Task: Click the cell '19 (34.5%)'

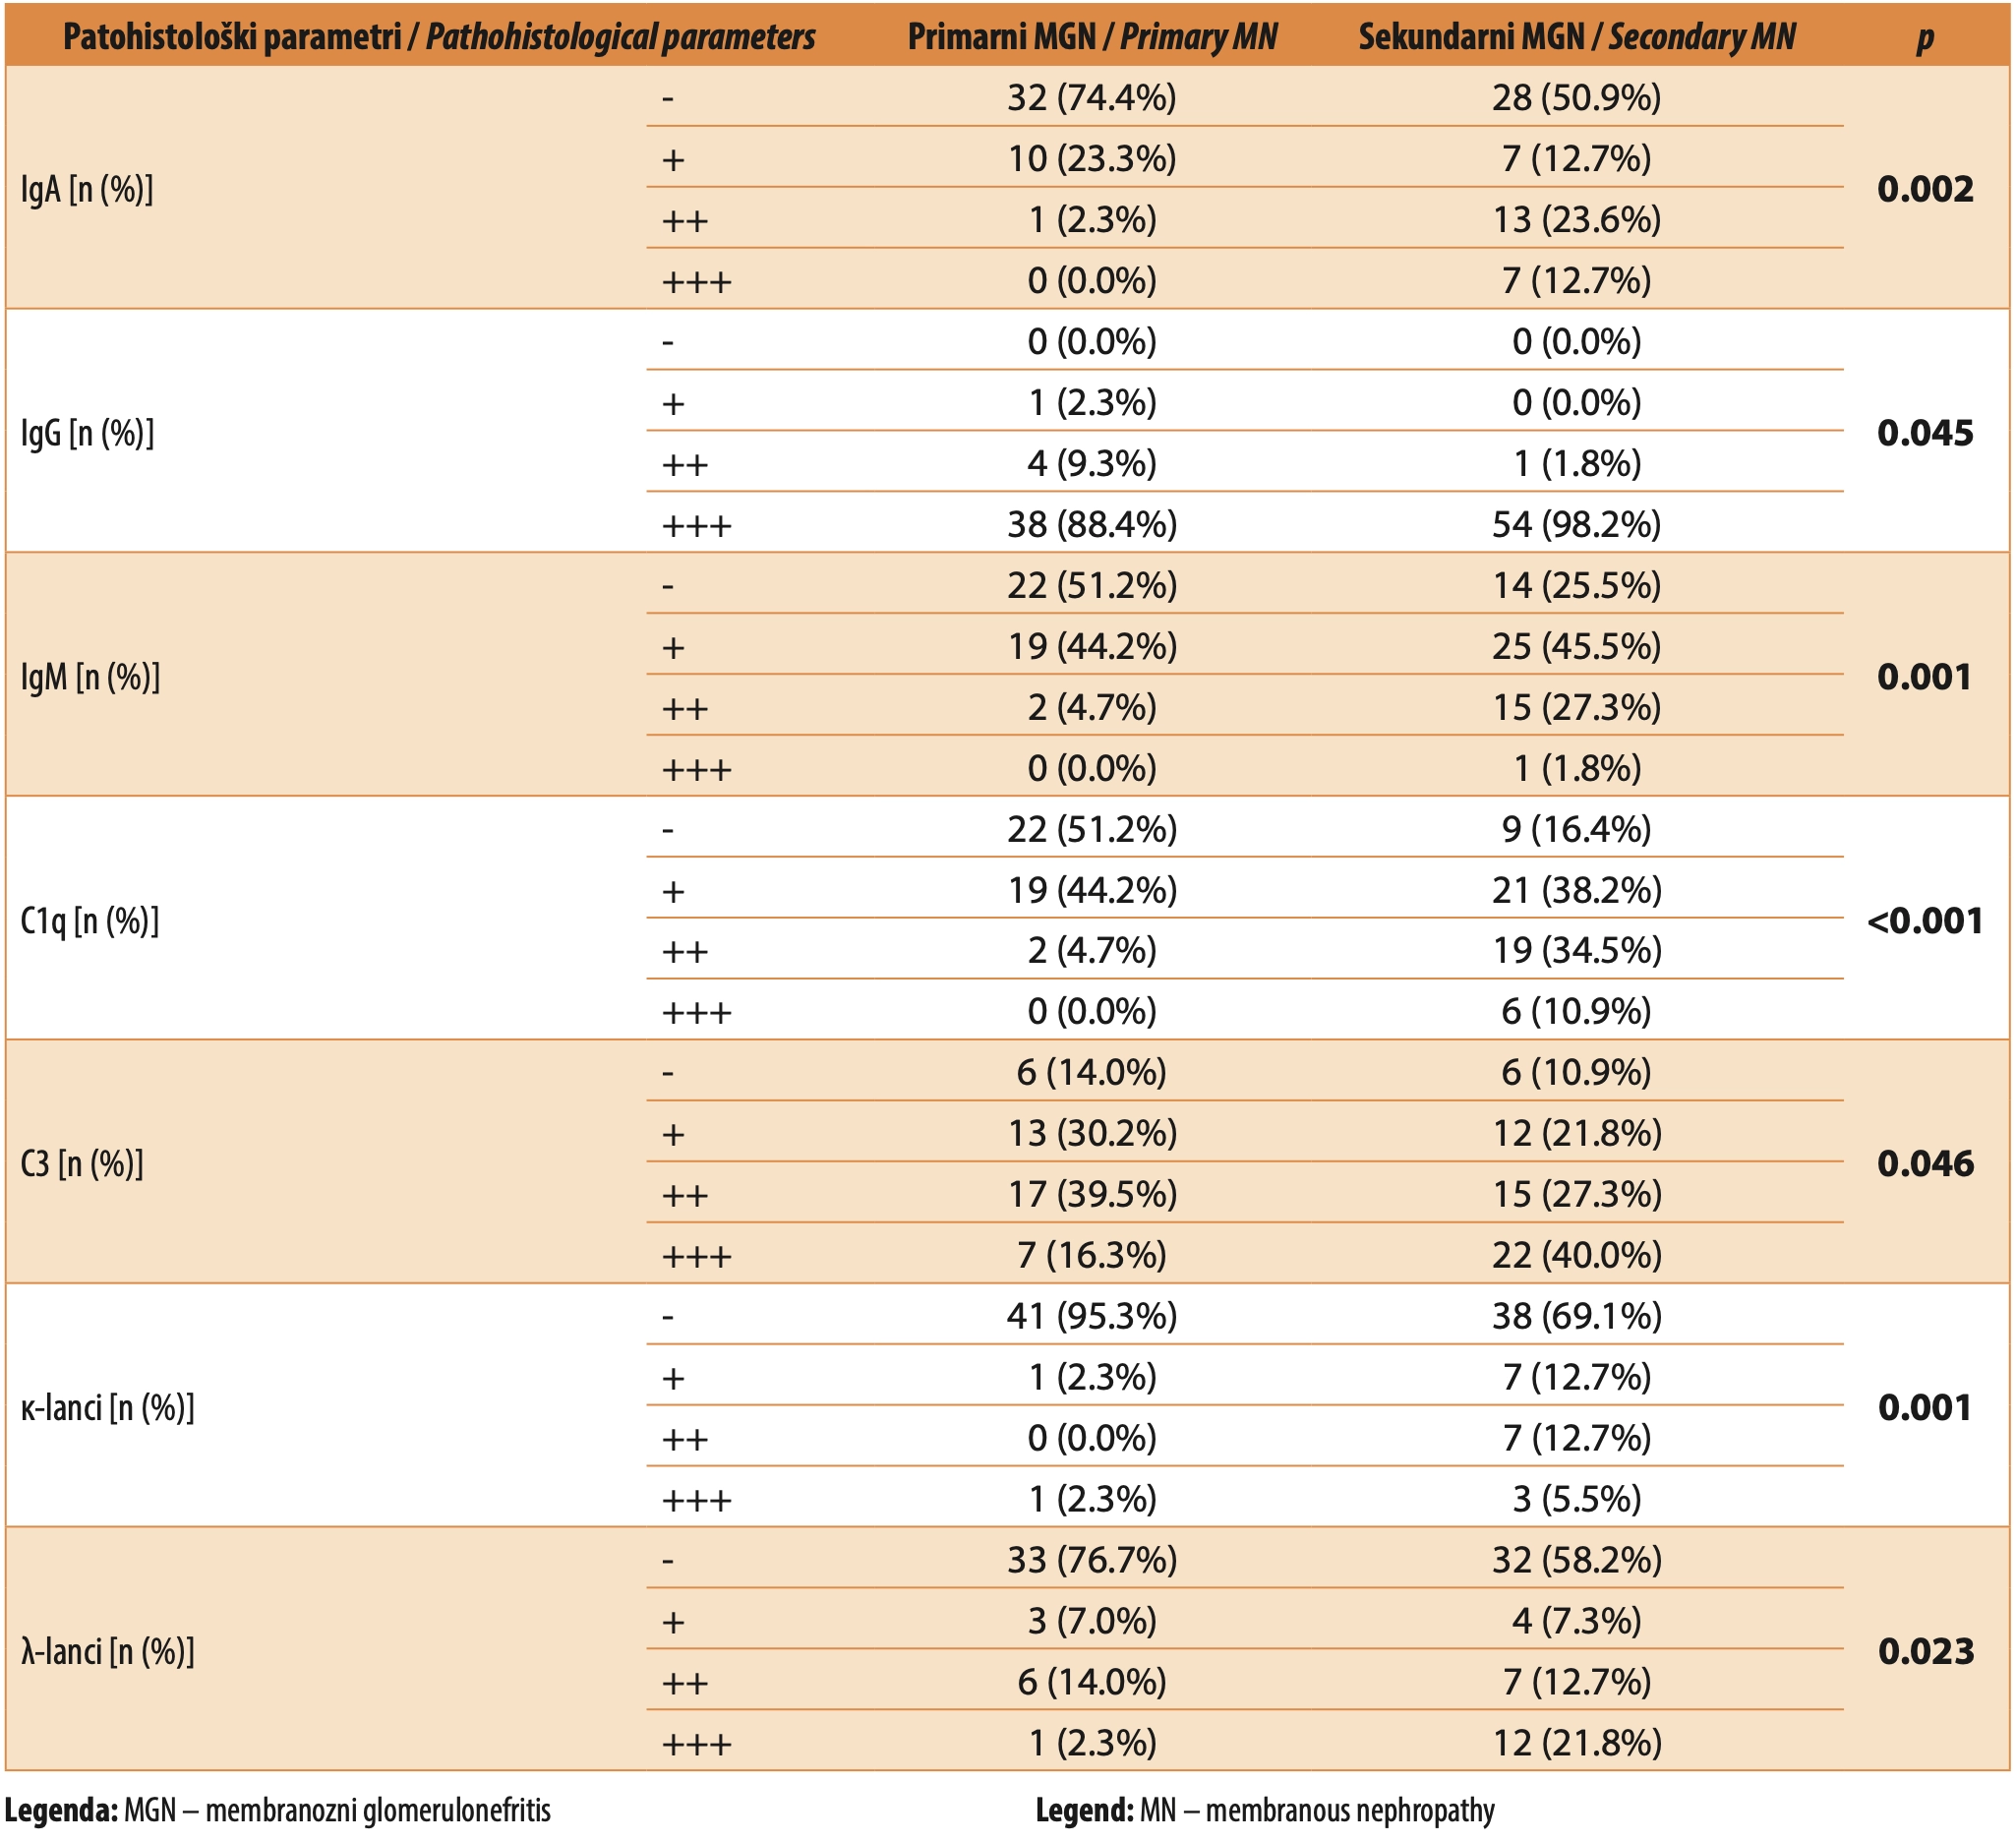Action: coord(1577,950)
